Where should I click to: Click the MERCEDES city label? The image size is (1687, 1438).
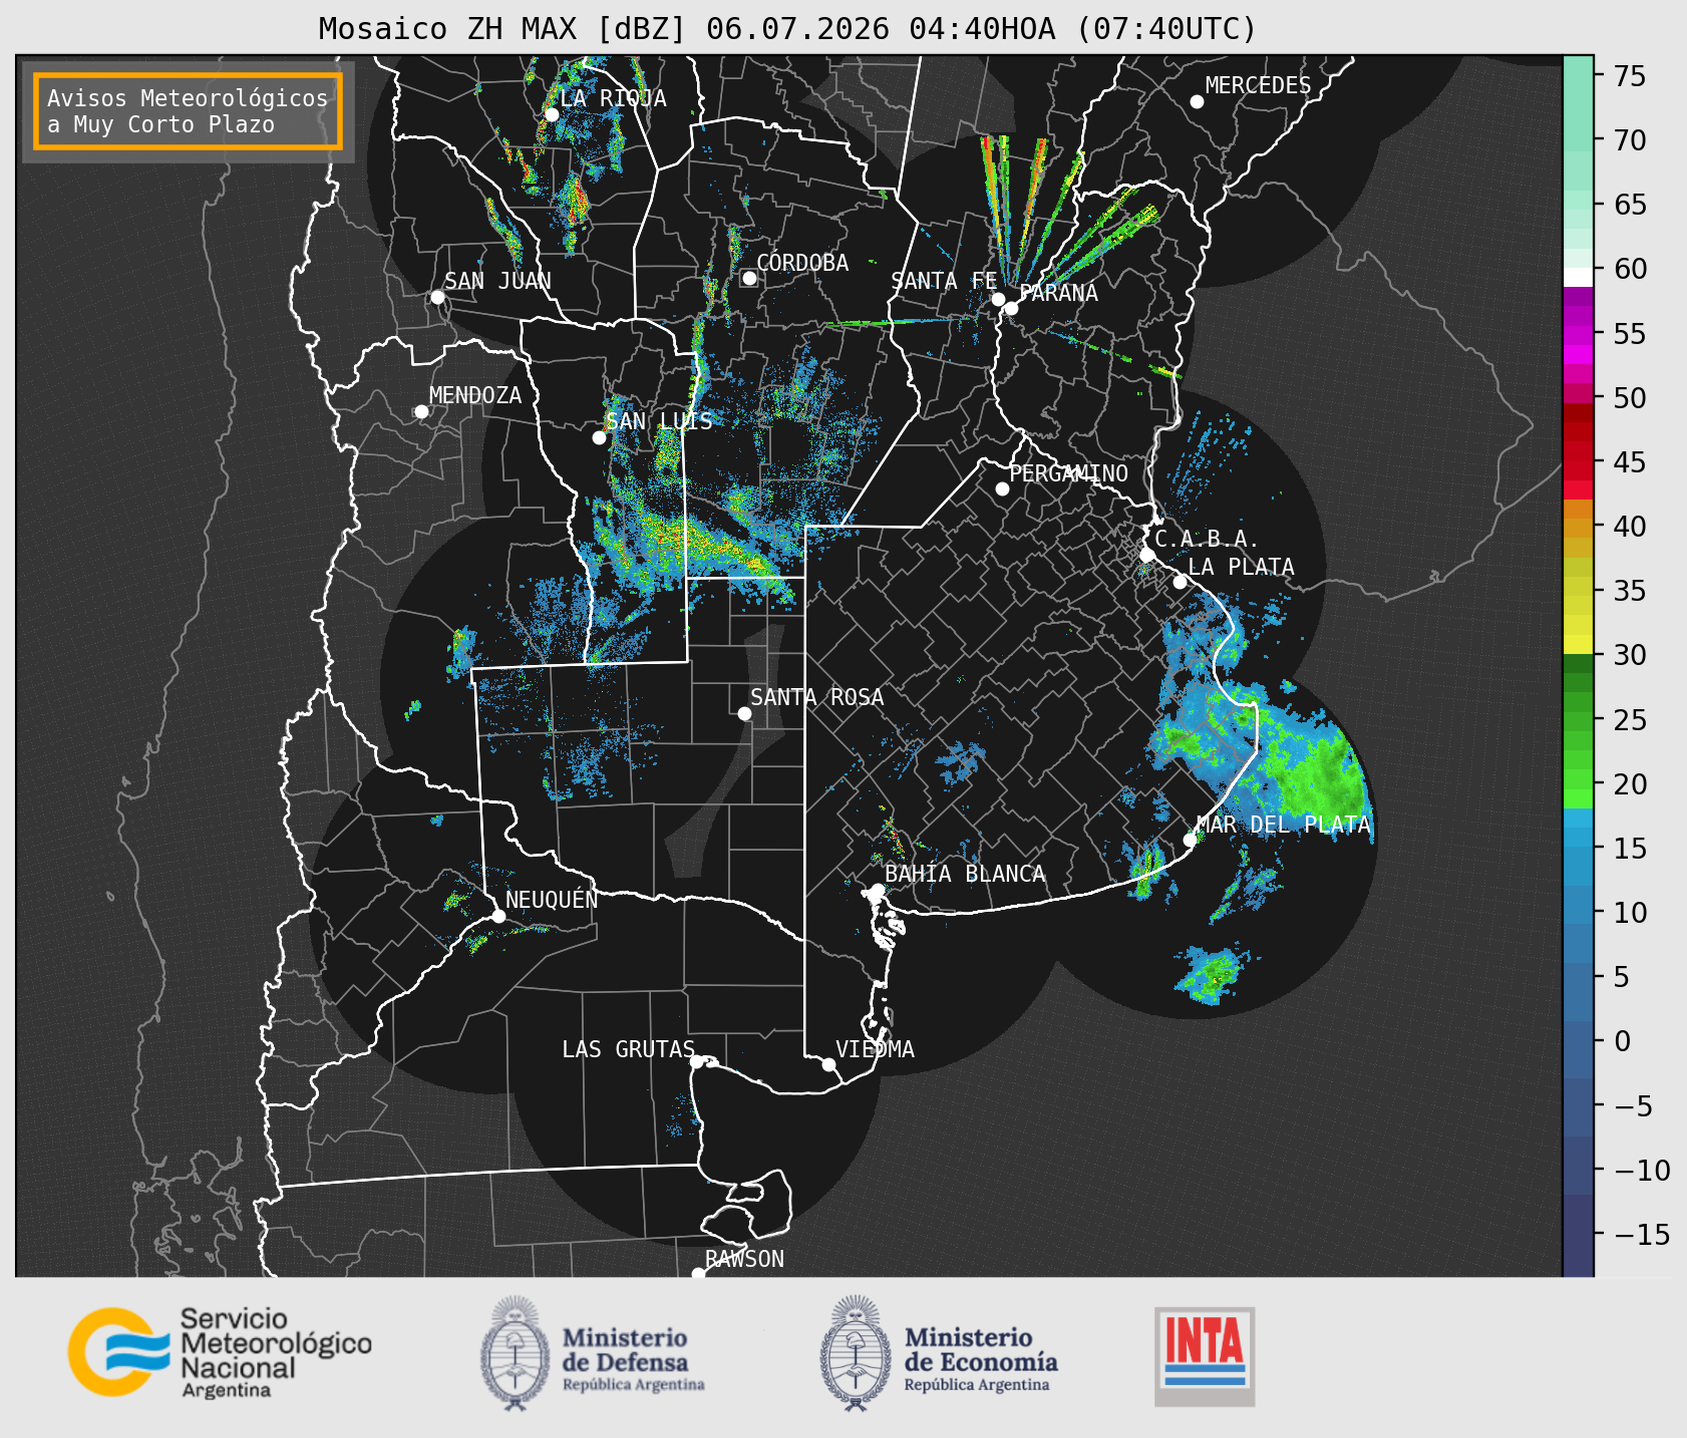[x=1258, y=86]
